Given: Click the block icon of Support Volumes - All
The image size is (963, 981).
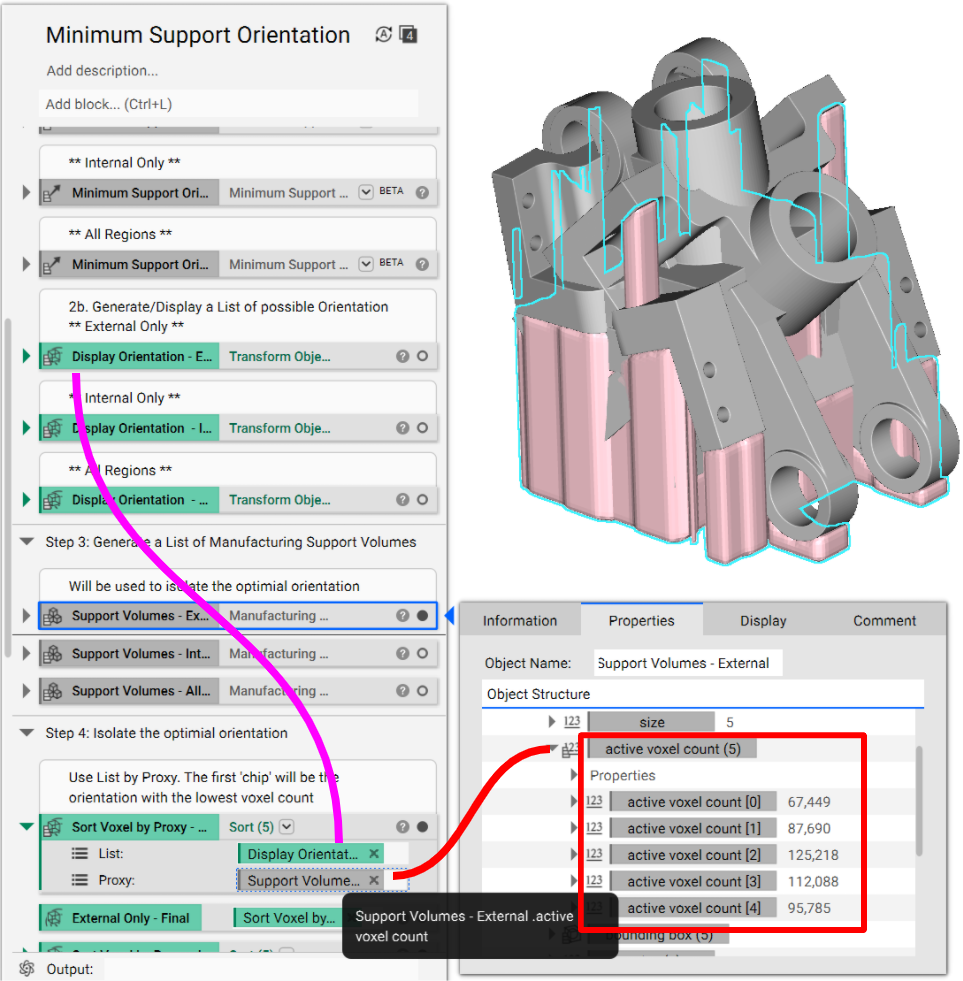Looking at the screenshot, I should 53,691.
